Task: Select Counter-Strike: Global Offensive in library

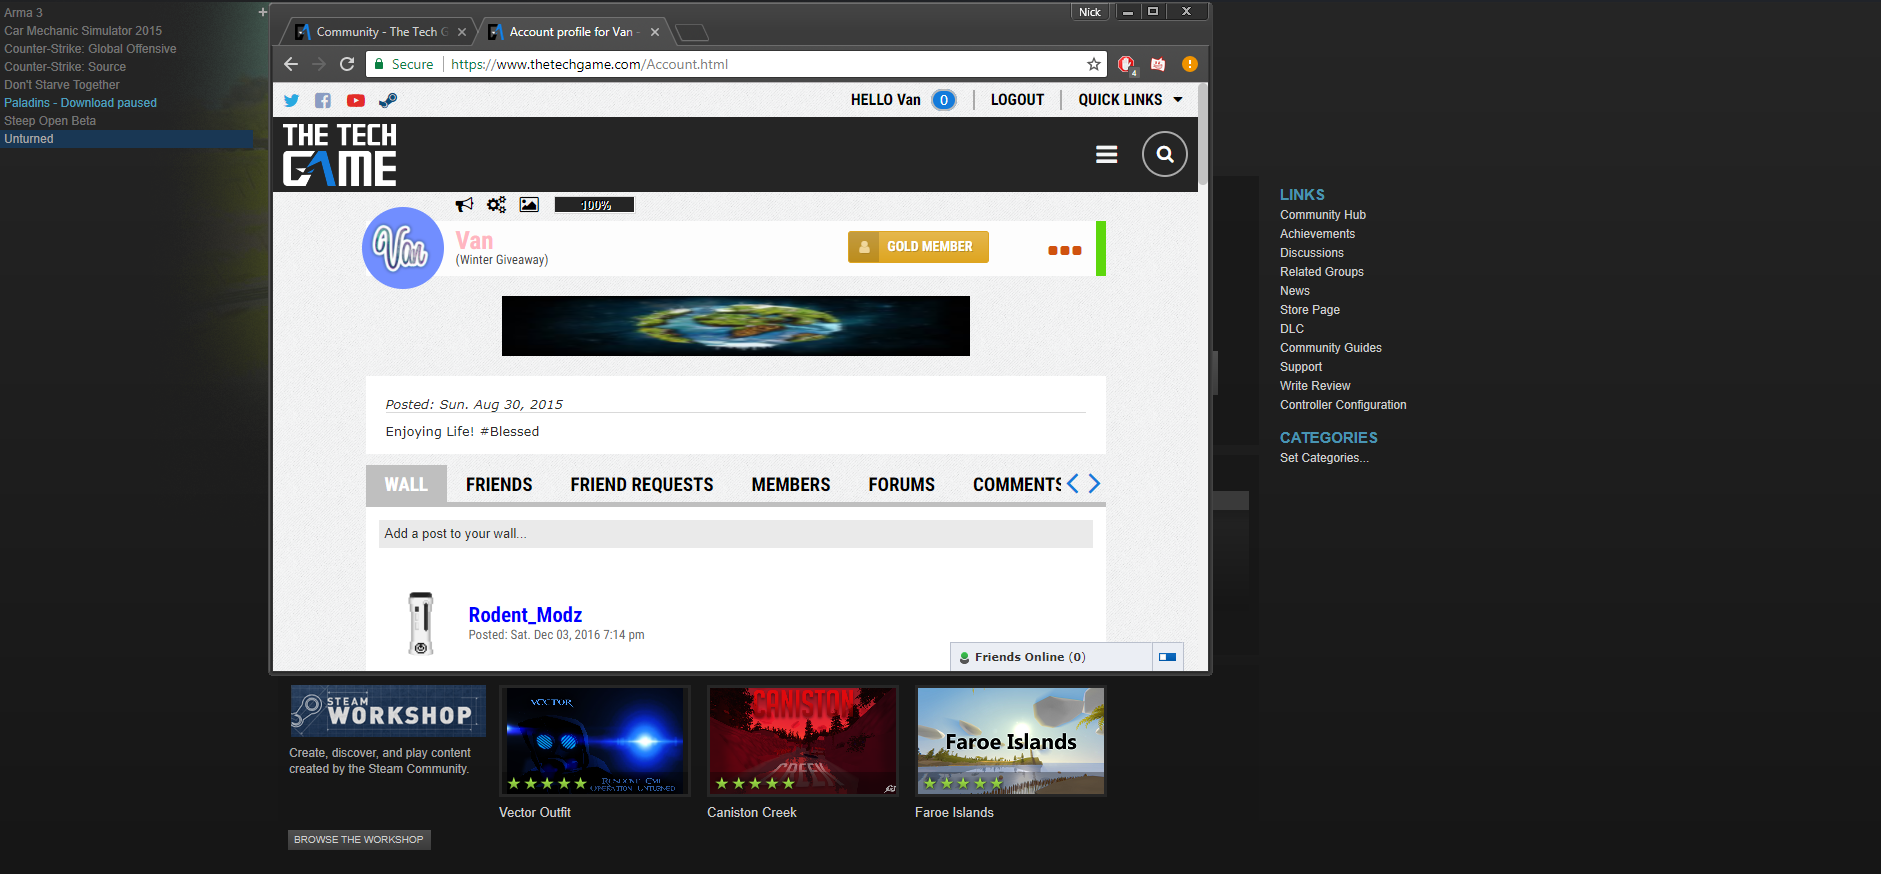Action: pos(90,49)
